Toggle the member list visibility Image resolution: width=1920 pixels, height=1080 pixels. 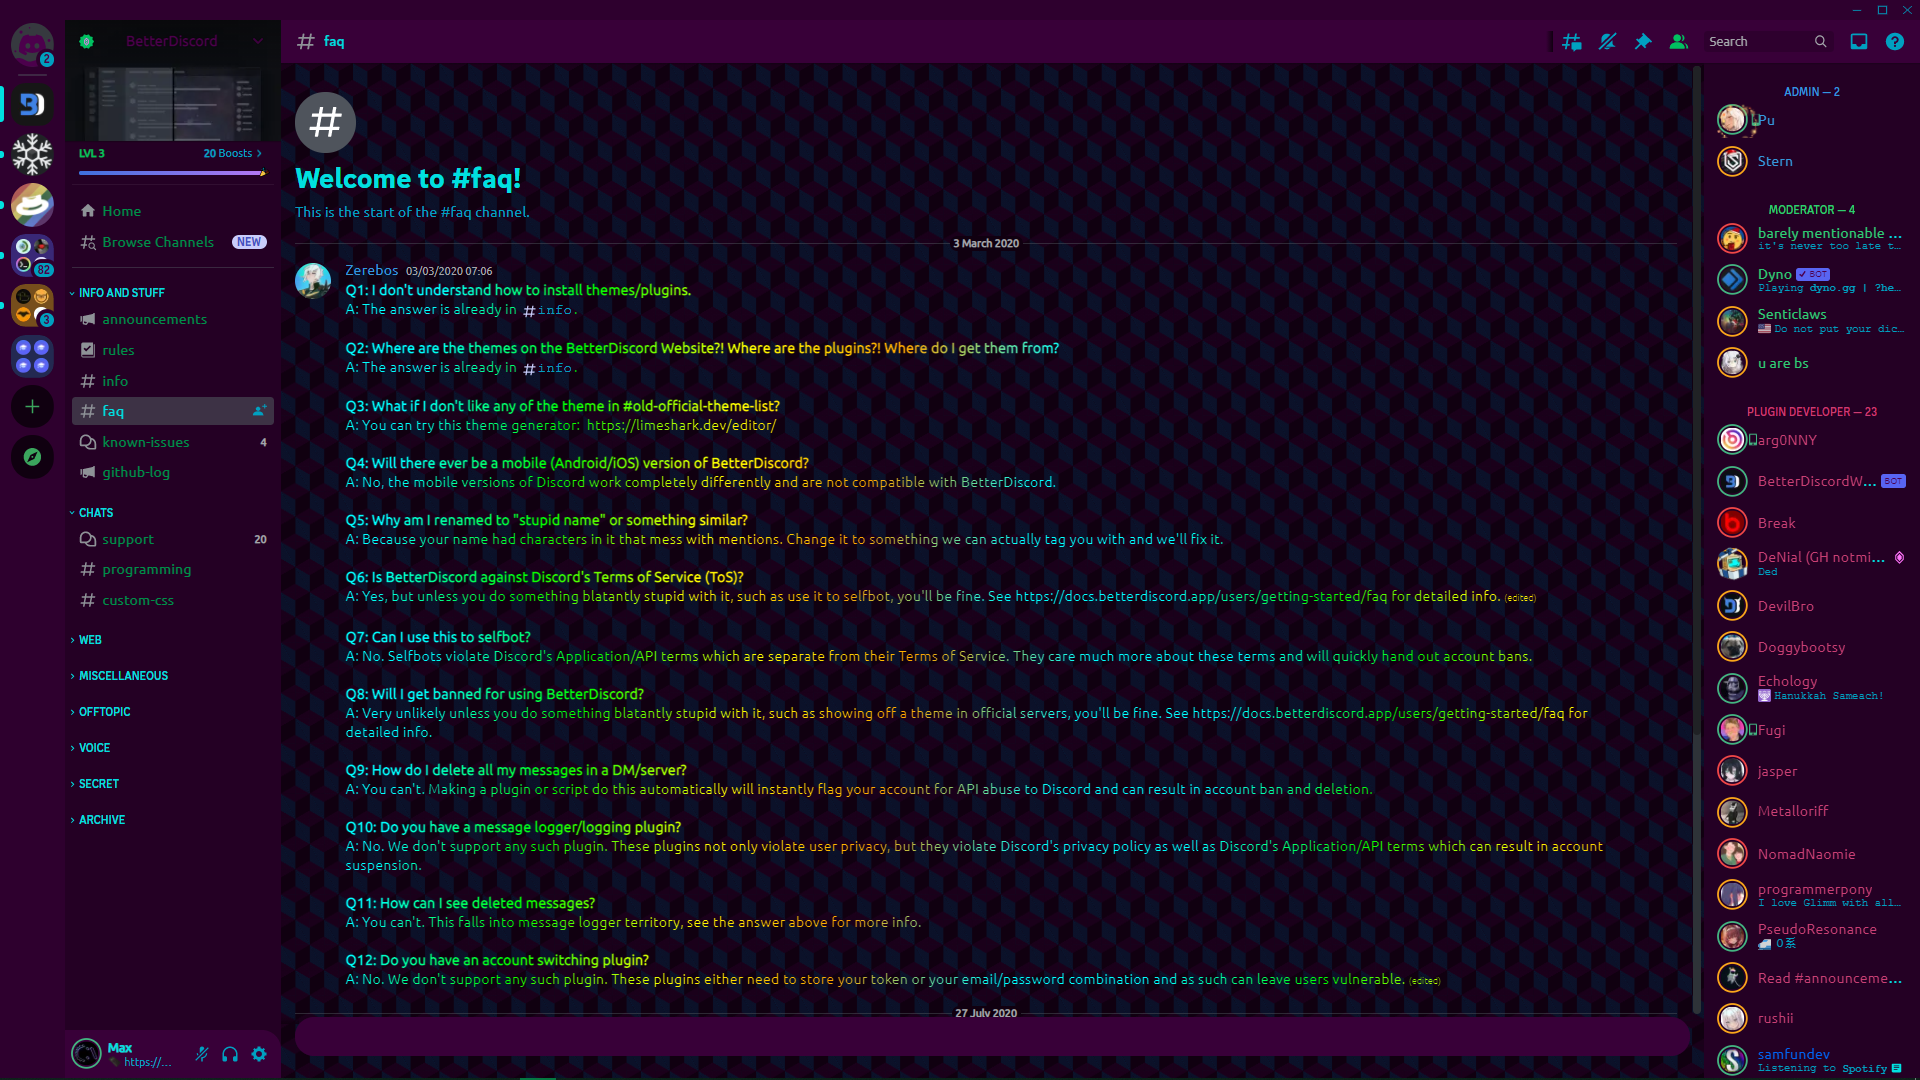point(1678,42)
